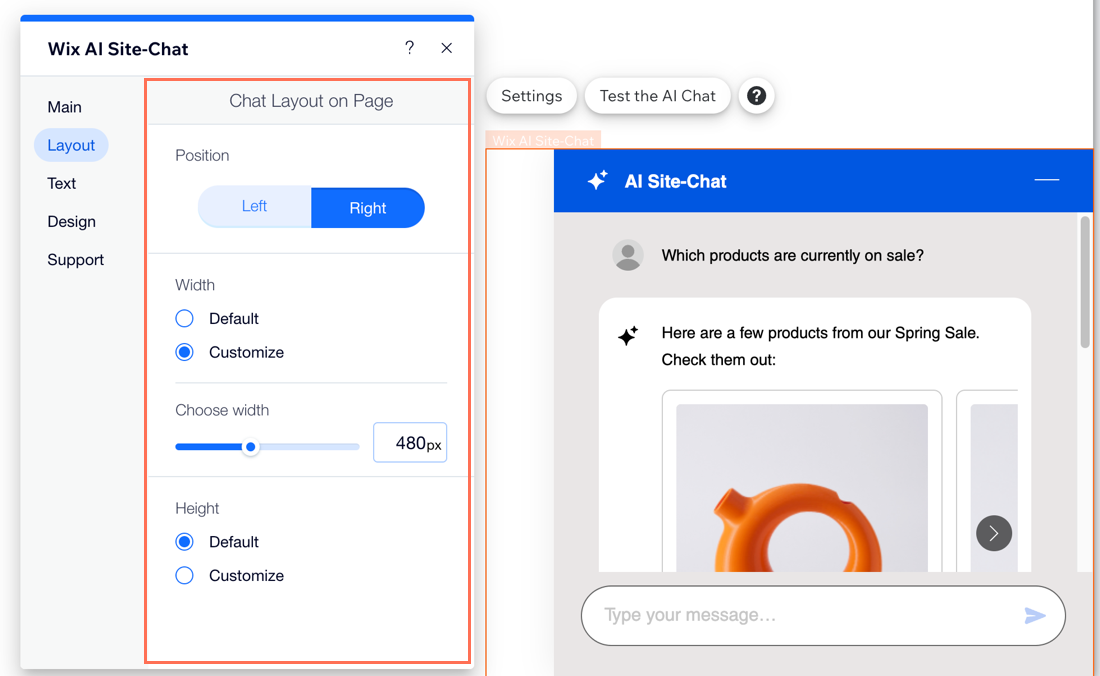The width and height of the screenshot is (1100, 676).
Task: Set chat position to Right
Action: pos(368,208)
